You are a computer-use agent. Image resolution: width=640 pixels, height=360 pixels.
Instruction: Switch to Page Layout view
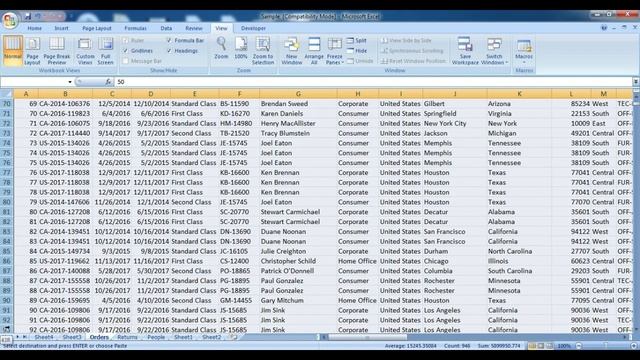click(32, 50)
